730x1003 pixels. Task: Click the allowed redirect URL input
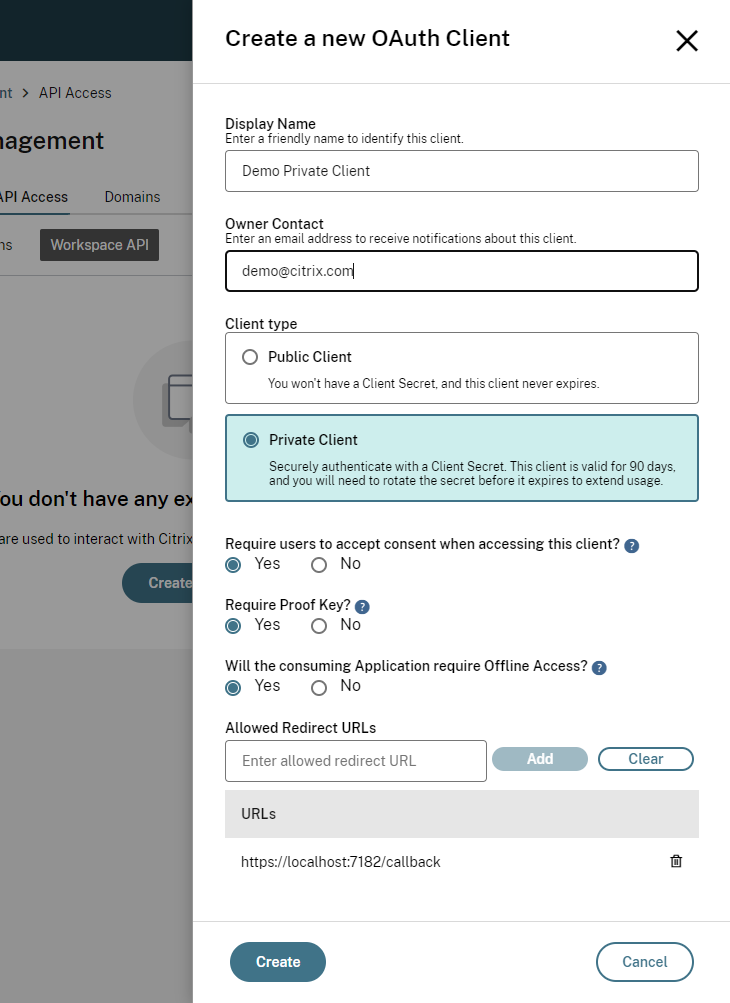(355, 761)
